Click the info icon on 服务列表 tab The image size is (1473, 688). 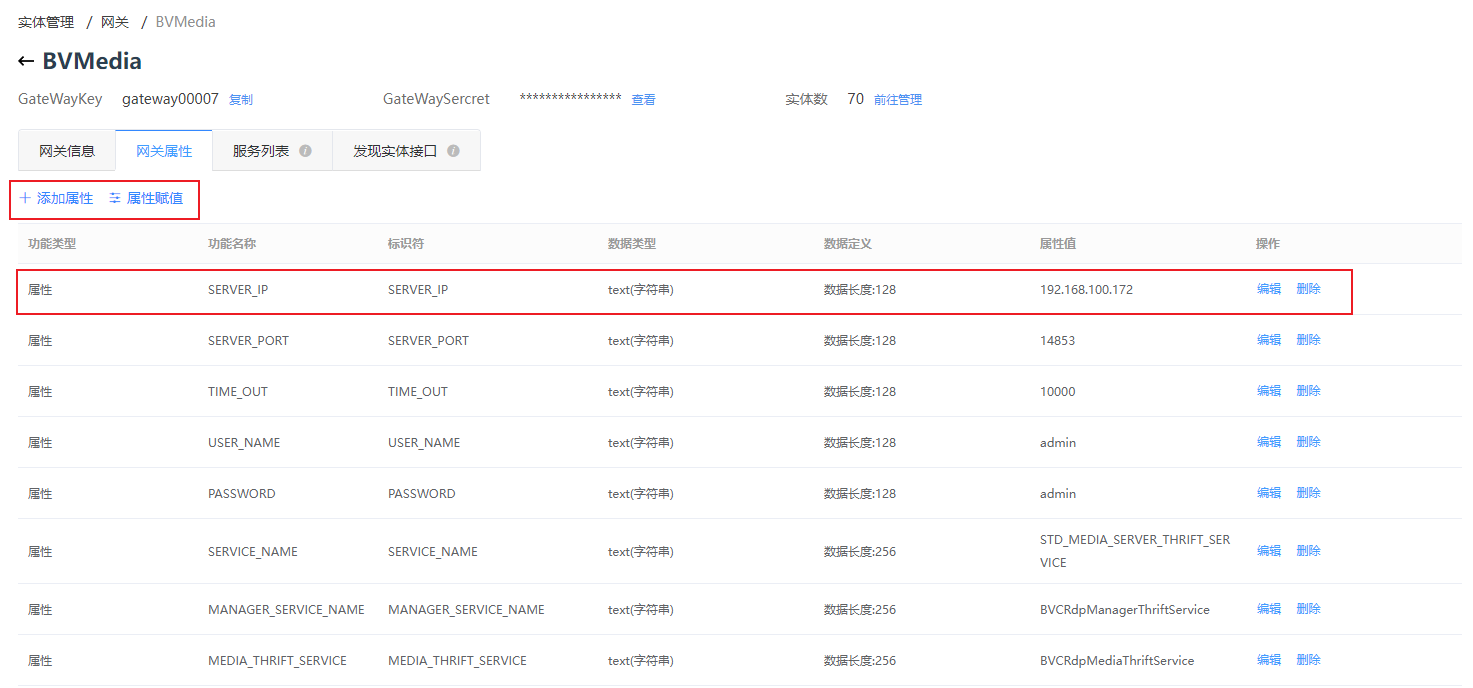coord(305,151)
